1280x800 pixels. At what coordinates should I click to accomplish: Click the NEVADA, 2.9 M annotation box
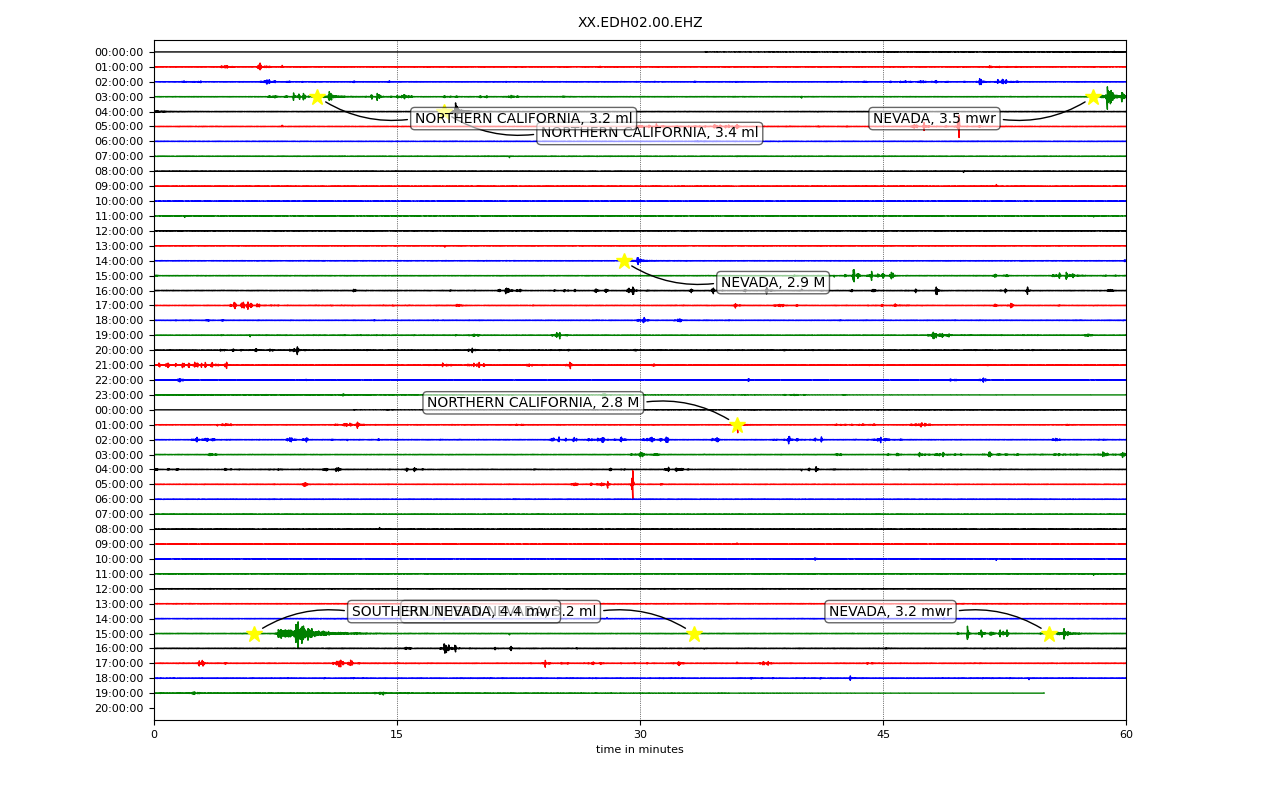773,283
